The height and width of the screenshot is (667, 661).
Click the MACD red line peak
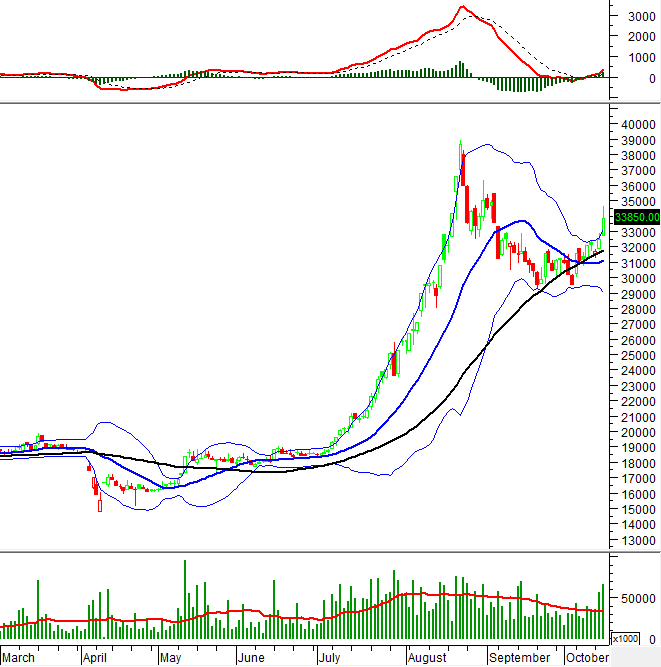(x=461, y=8)
